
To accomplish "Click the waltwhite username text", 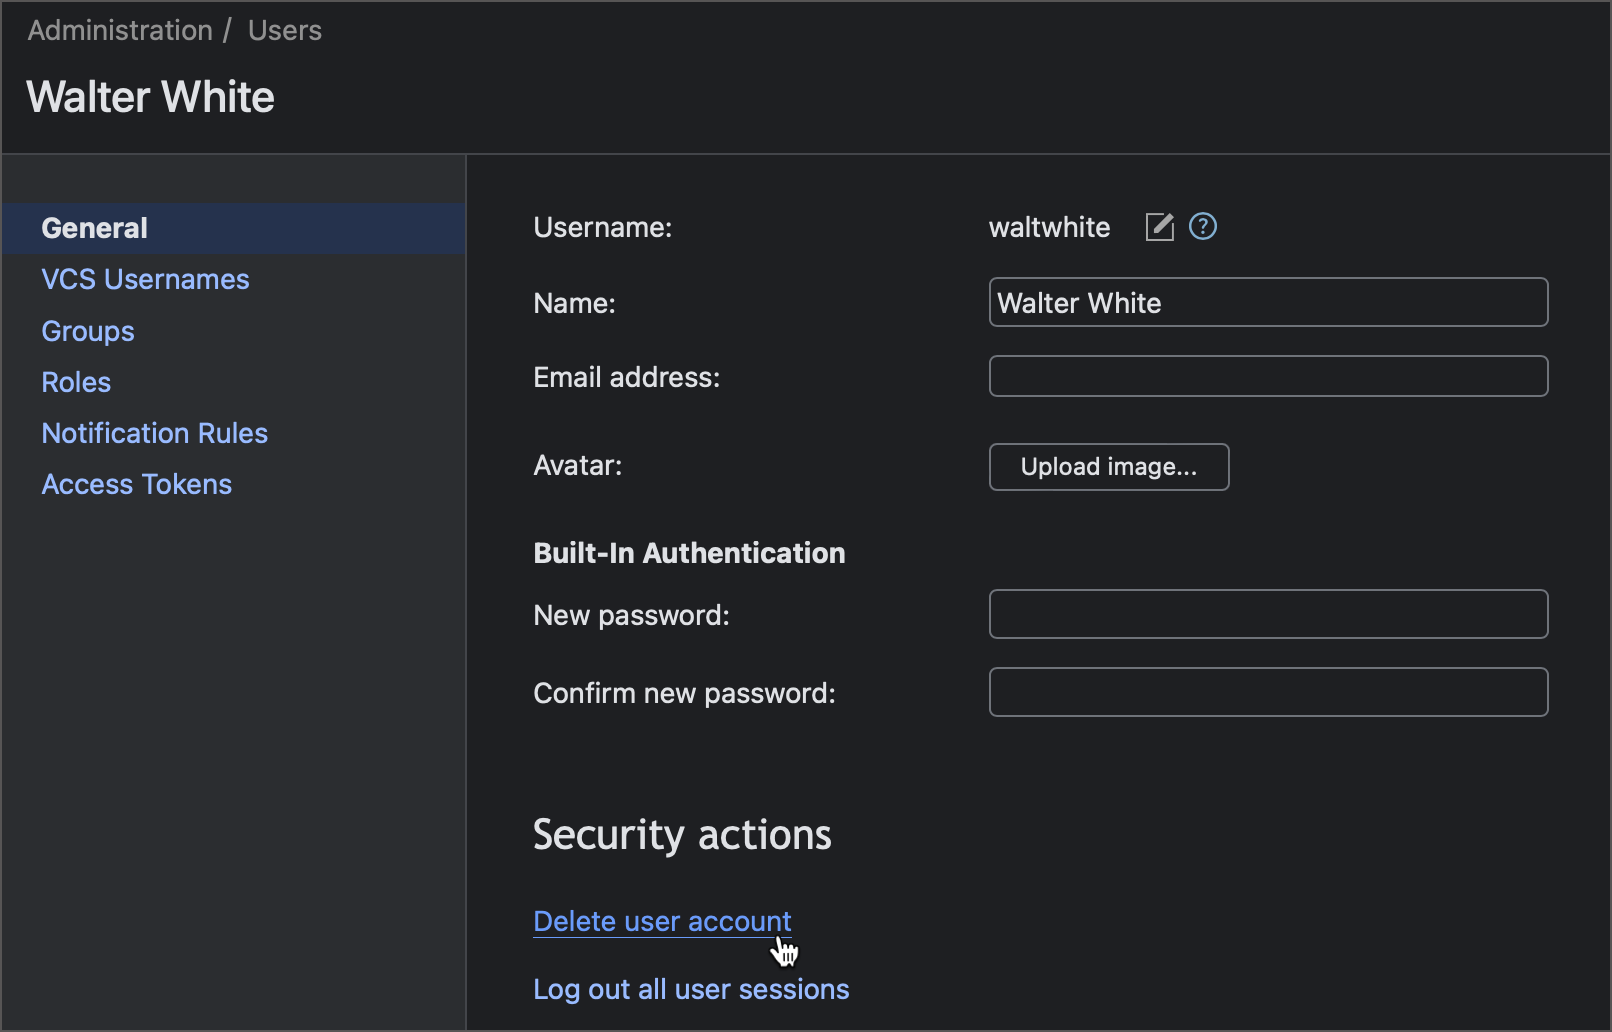I will click(1048, 227).
